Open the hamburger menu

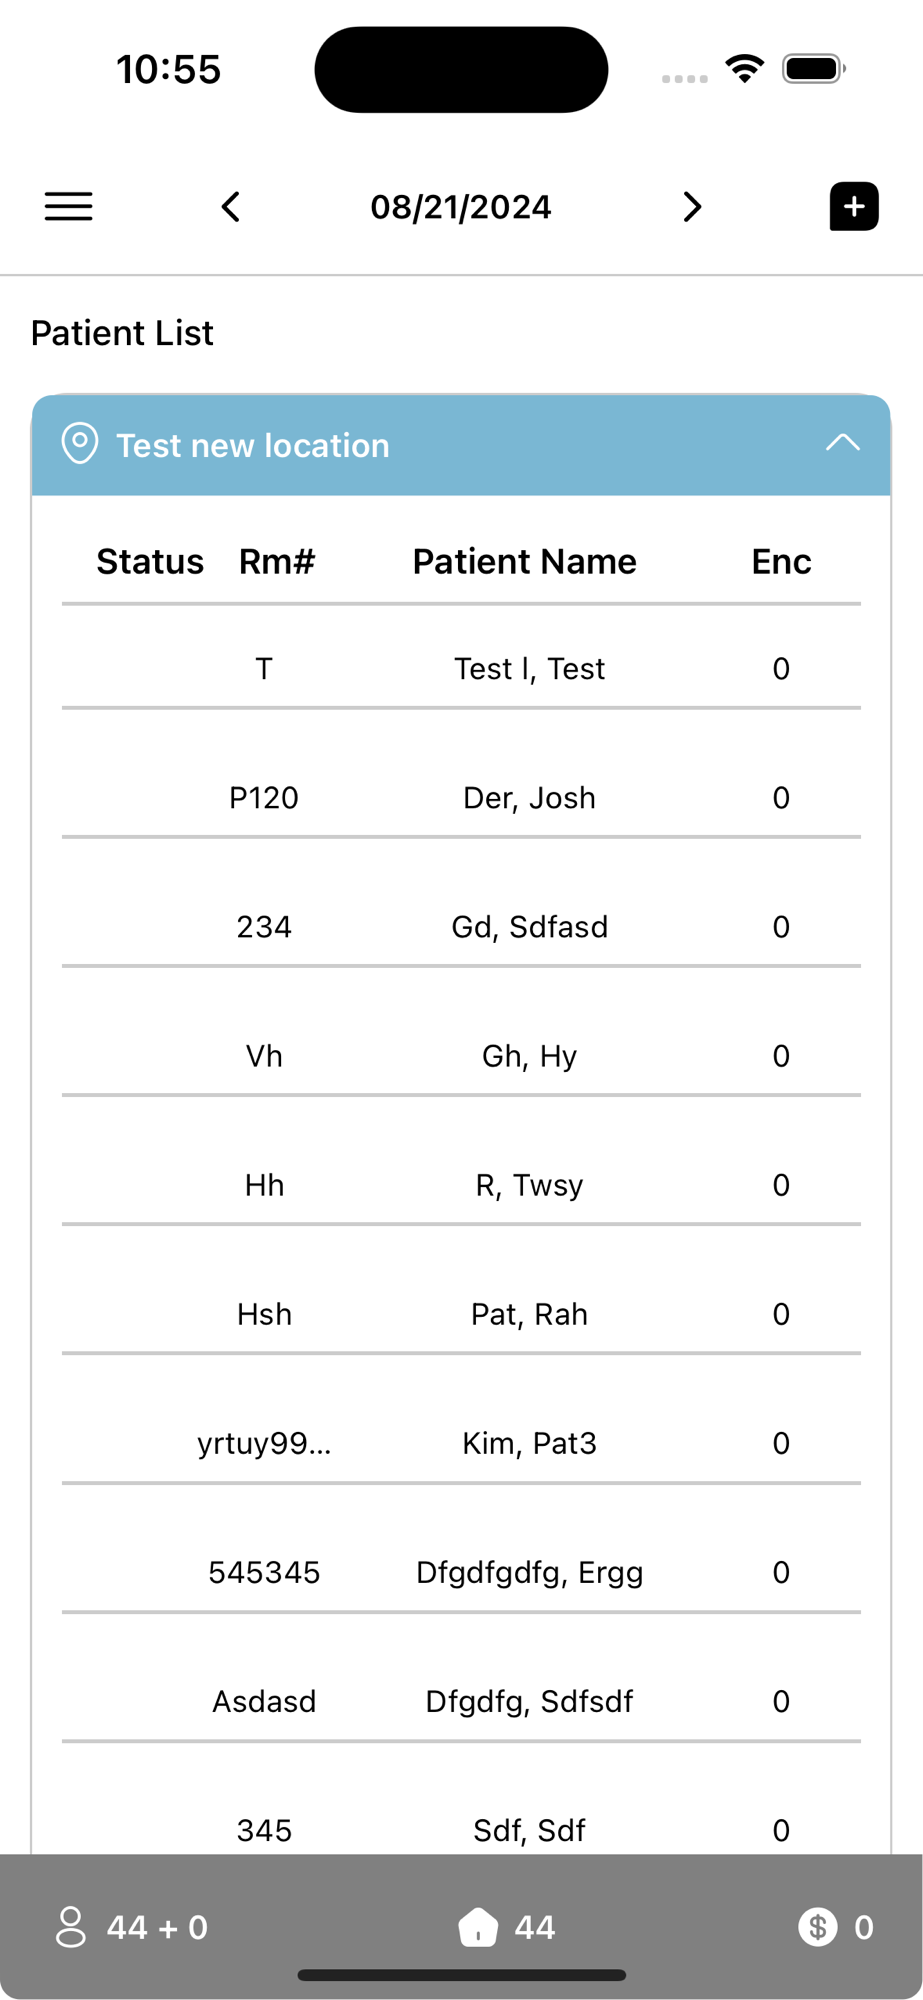pos(68,207)
